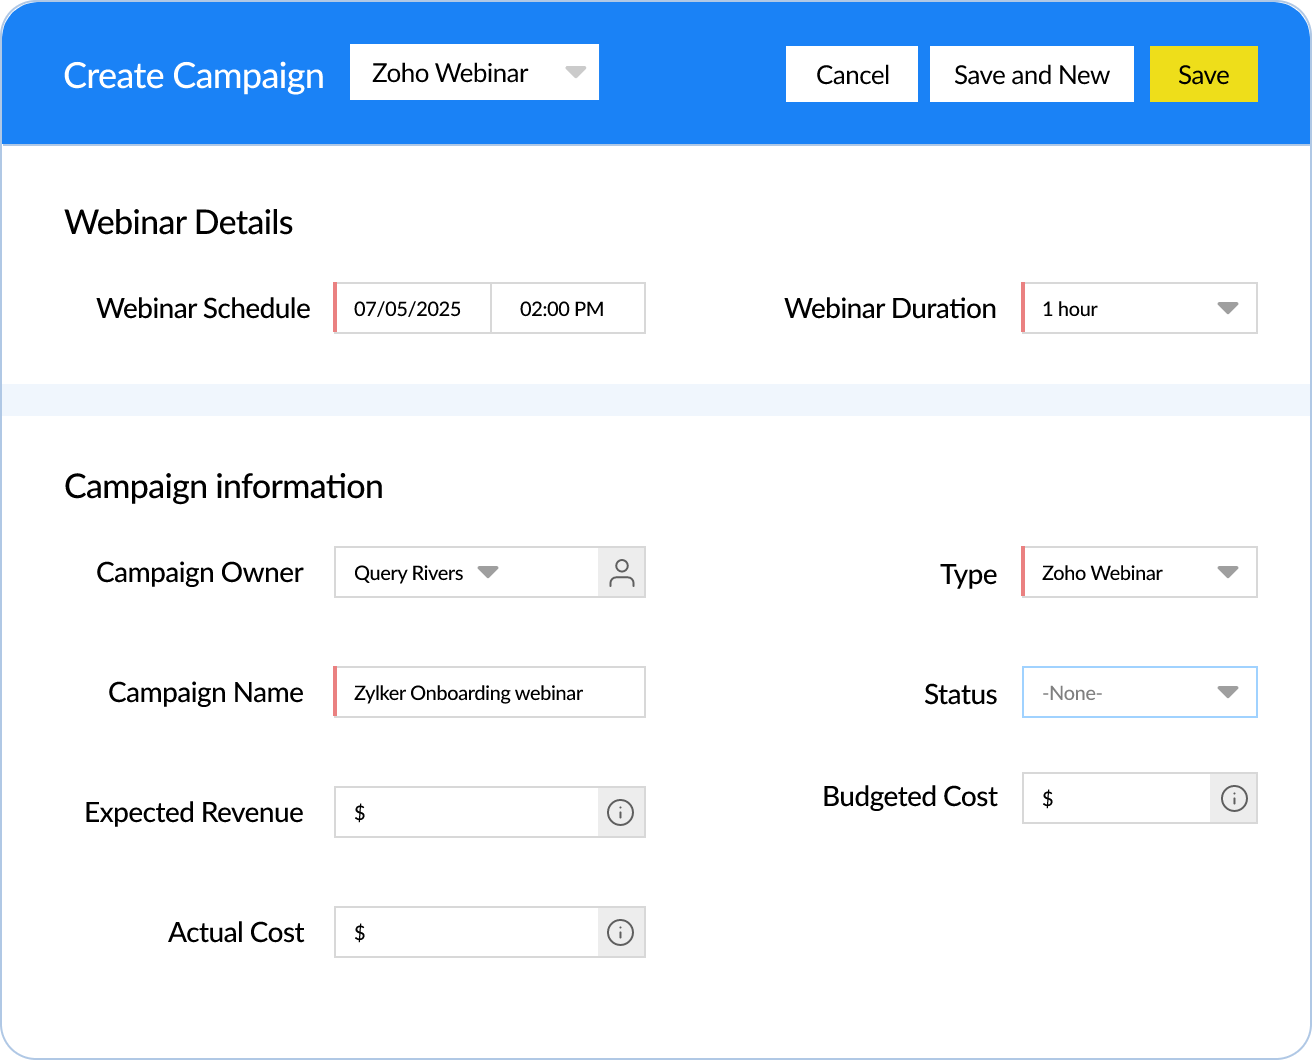Viewport: 1312px width, 1060px height.
Task: Open the Webinar Duration dropdown
Action: click(1230, 308)
